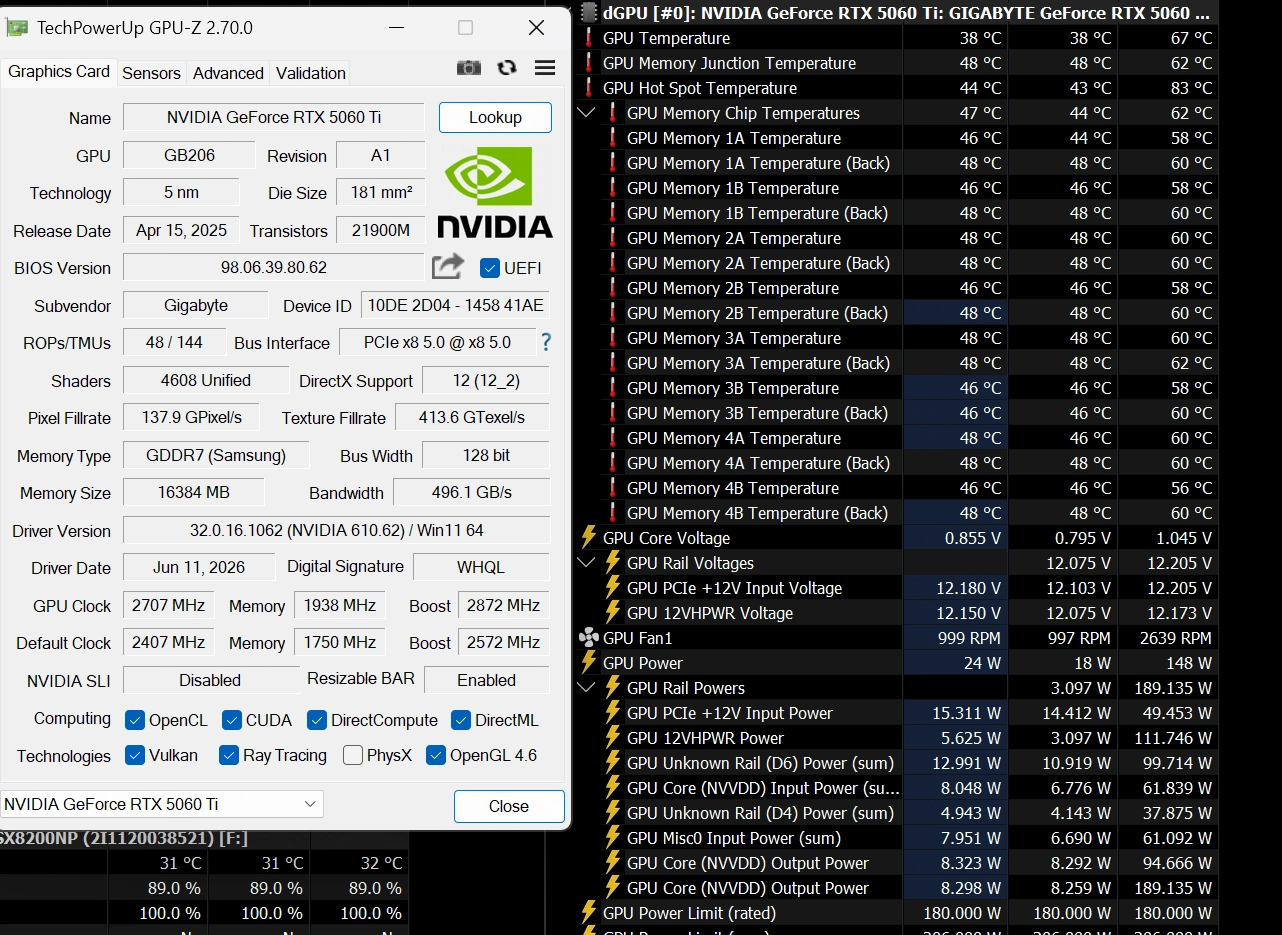Click the GPU Temperature thermometer icon
Viewport: 1282px width, 935px height.
(588, 38)
